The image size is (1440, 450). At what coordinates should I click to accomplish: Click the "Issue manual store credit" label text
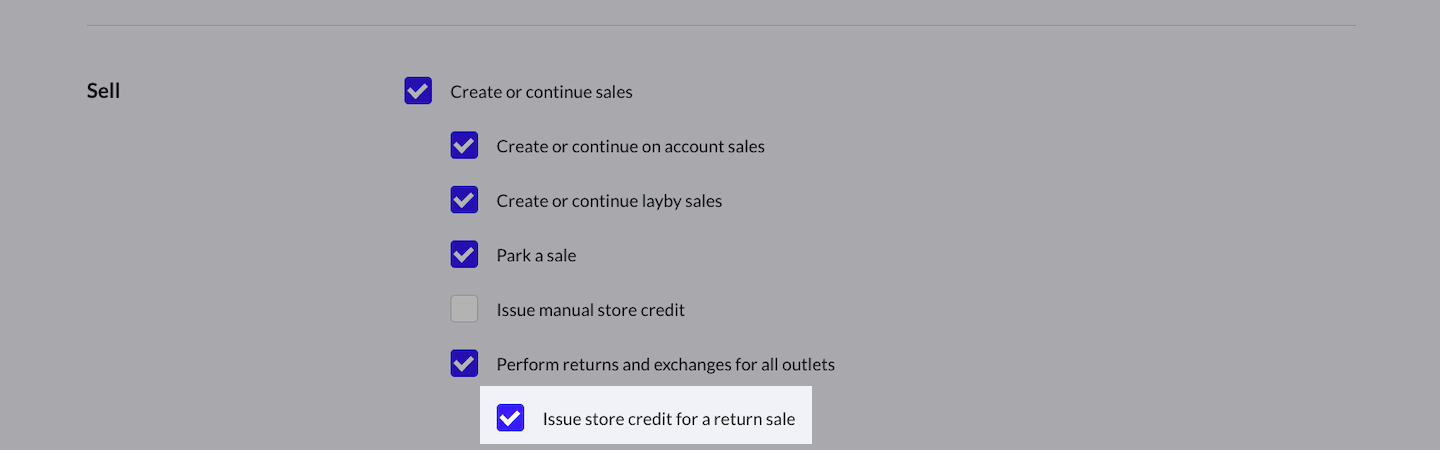click(590, 310)
